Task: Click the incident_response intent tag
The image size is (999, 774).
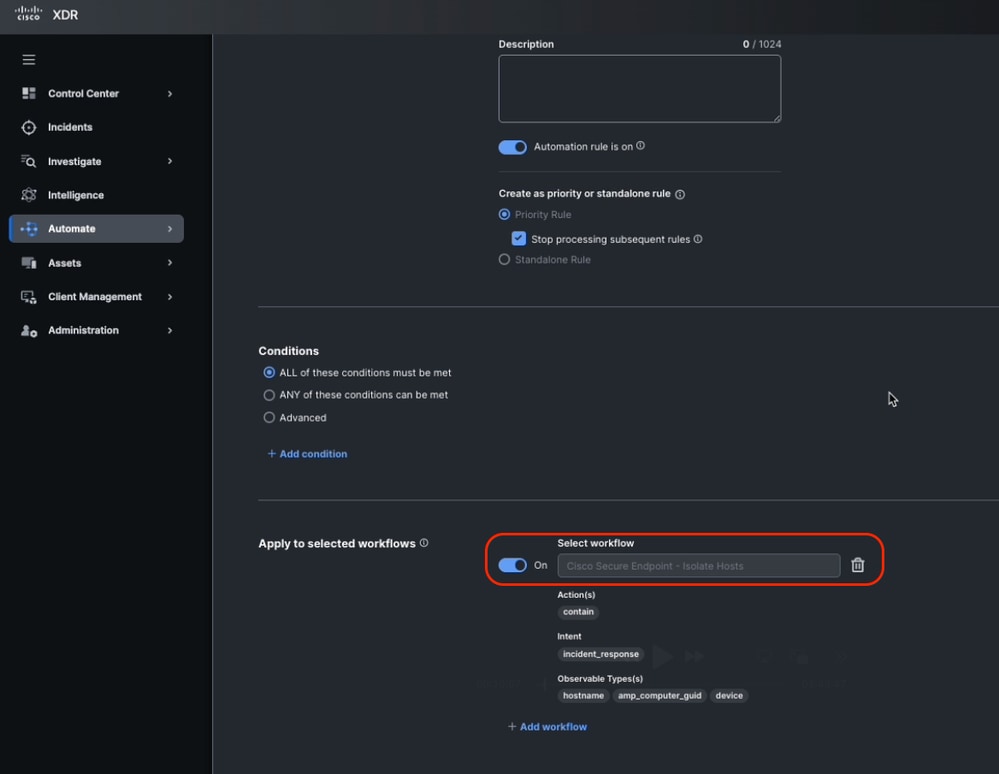Action: (601, 654)
